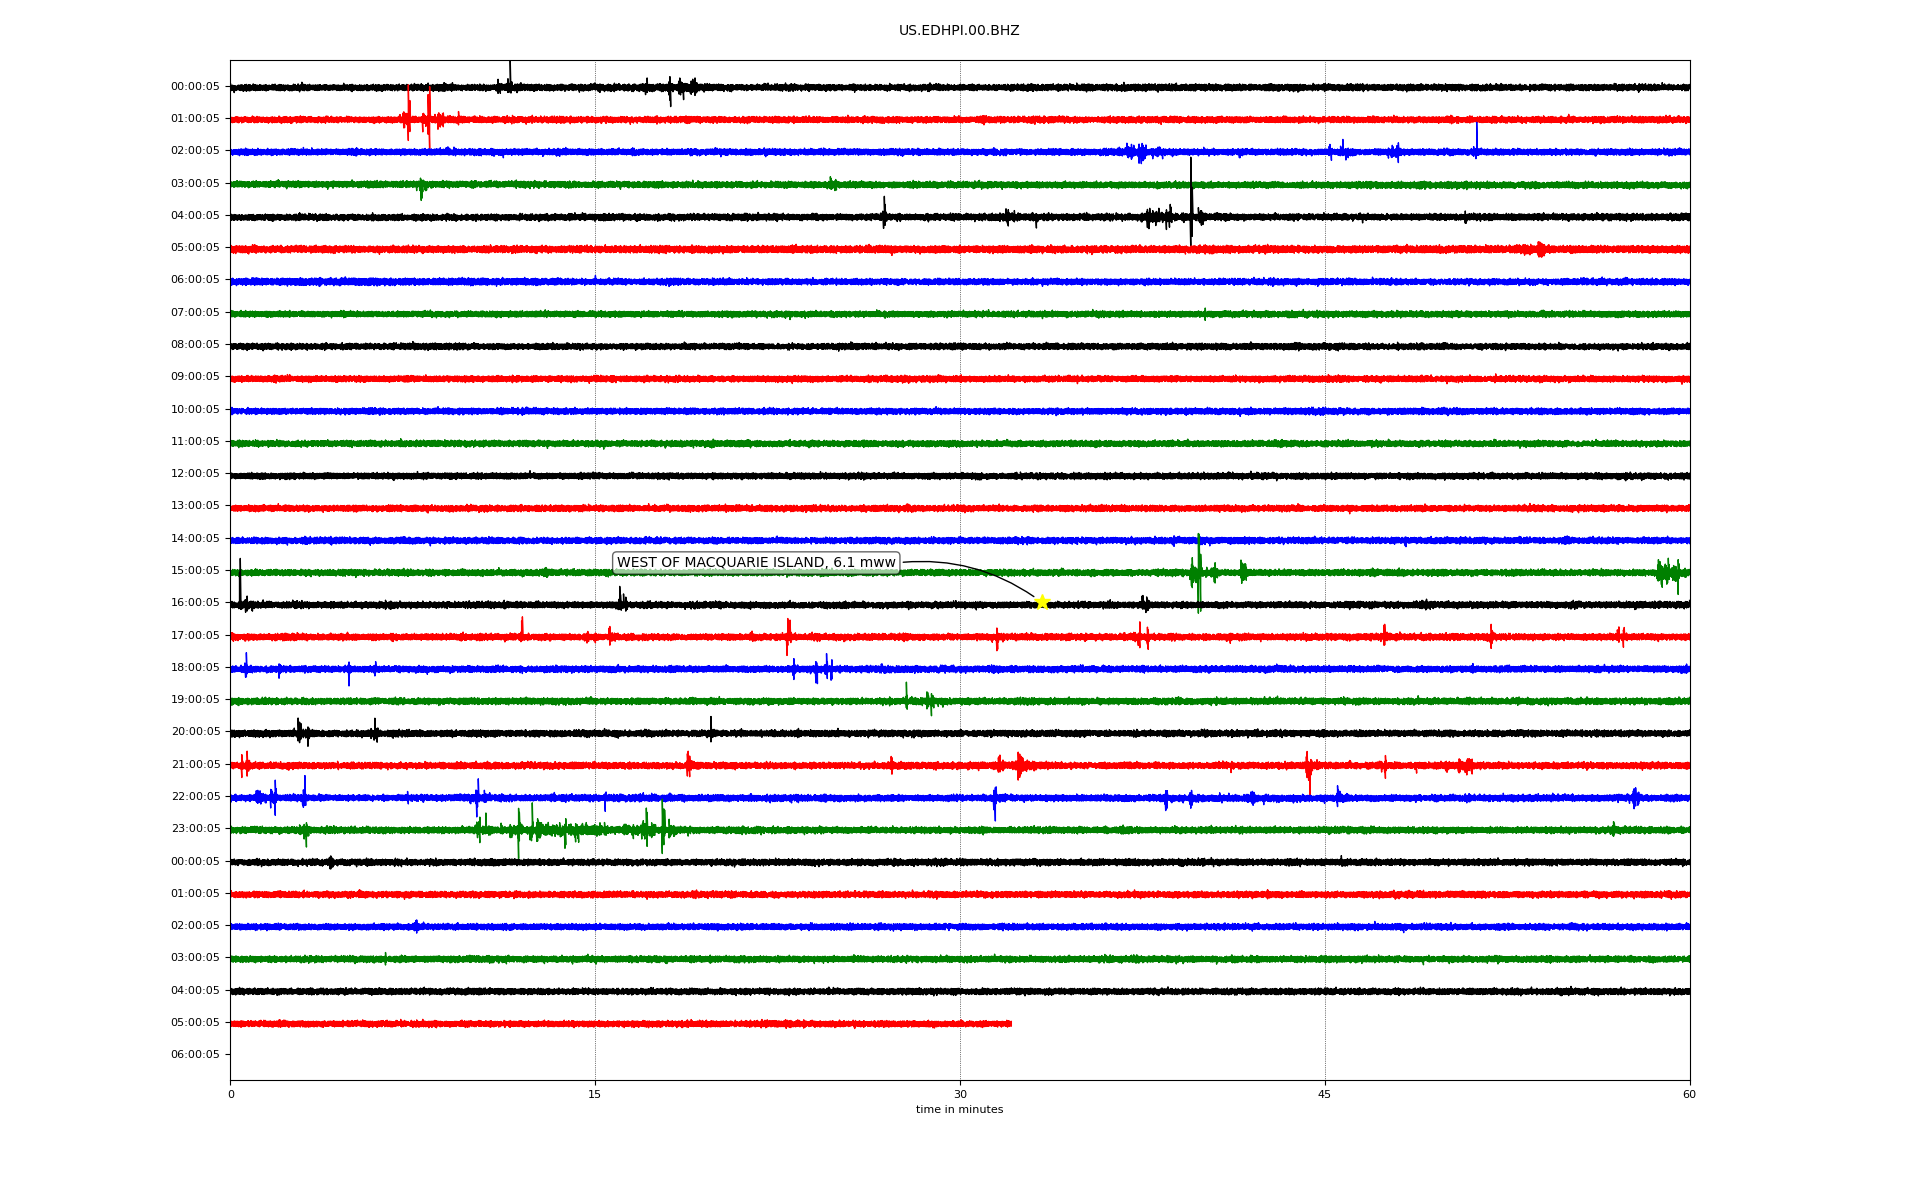
Task: Click the West of Macquarie Island 6.1 mww annotation
Action: 756,563
